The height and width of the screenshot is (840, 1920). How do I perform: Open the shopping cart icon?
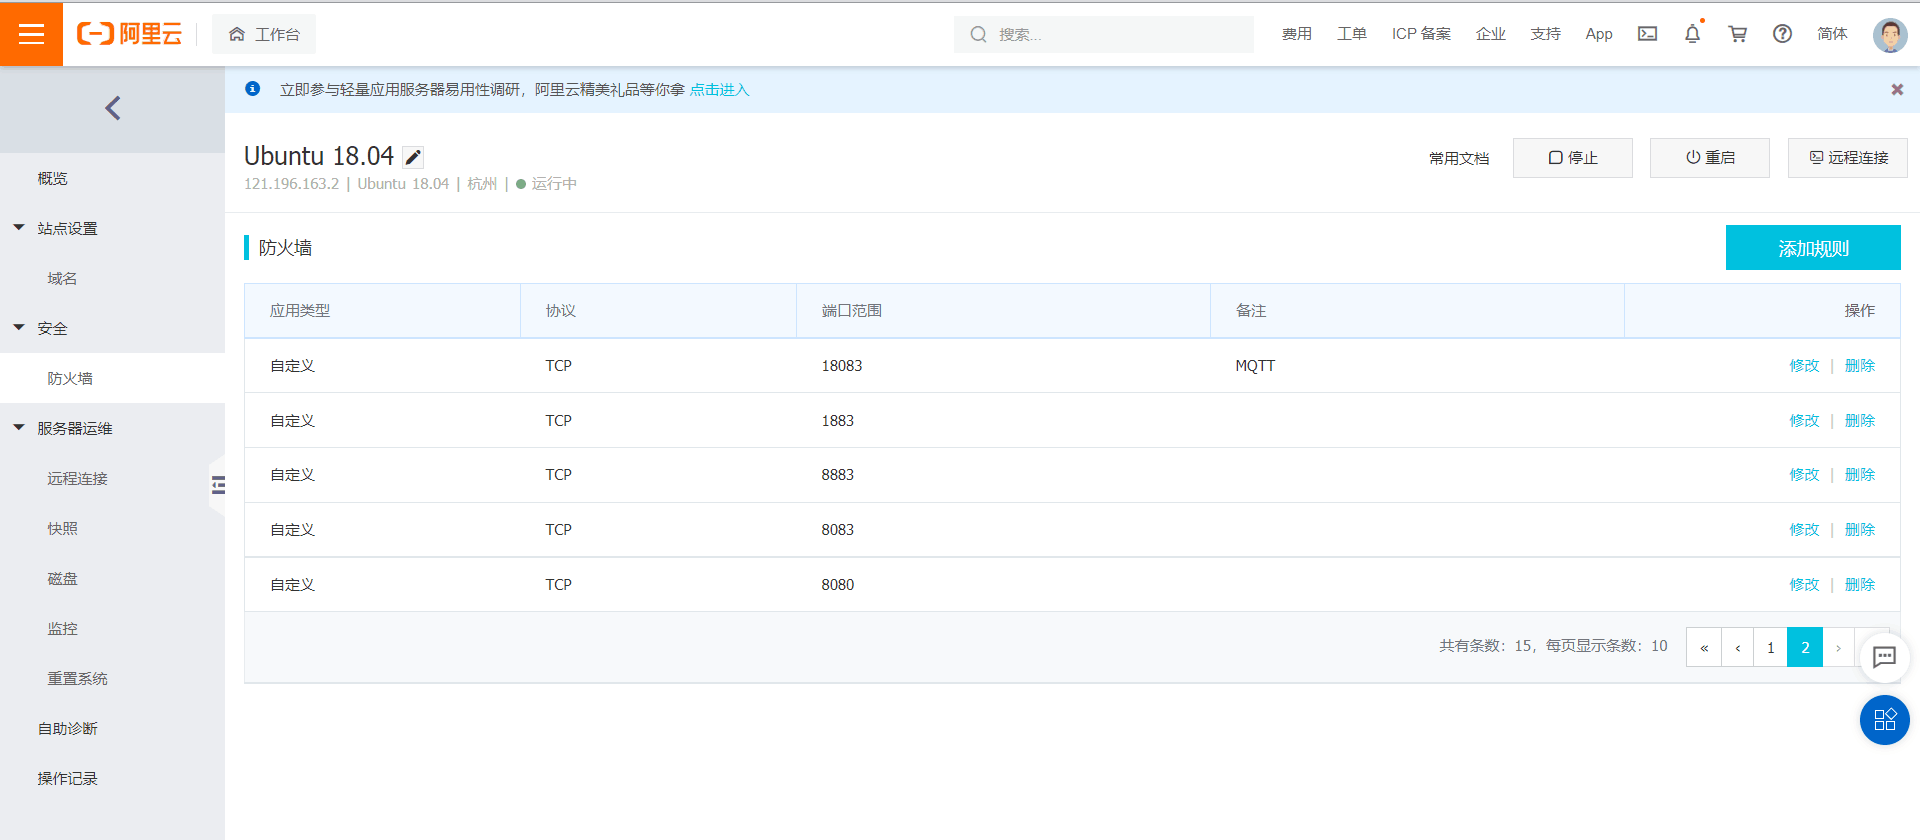tap(1738, 34)
